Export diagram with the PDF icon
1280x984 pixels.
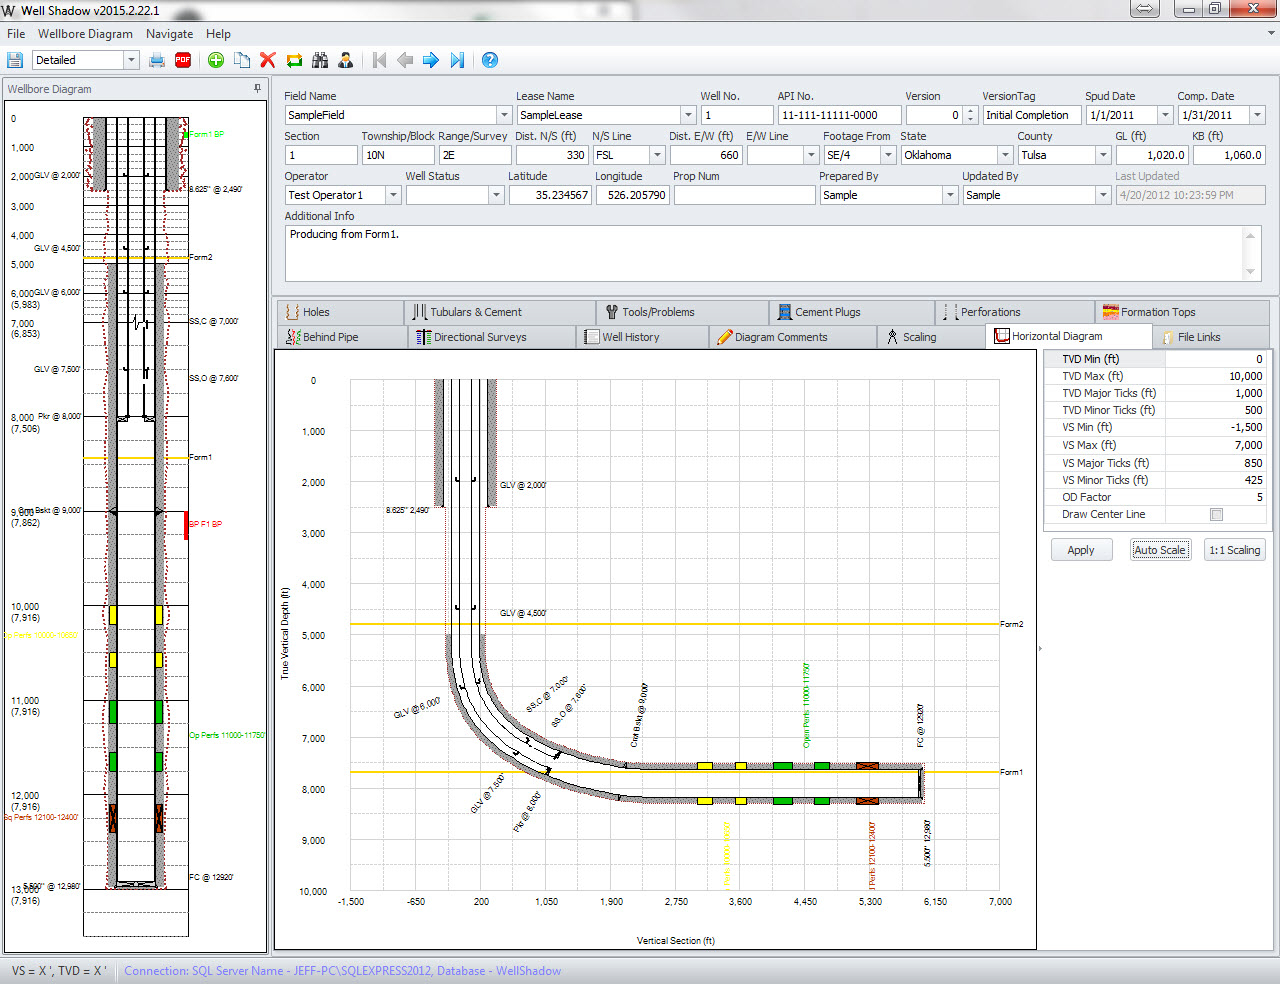point(183,60)
